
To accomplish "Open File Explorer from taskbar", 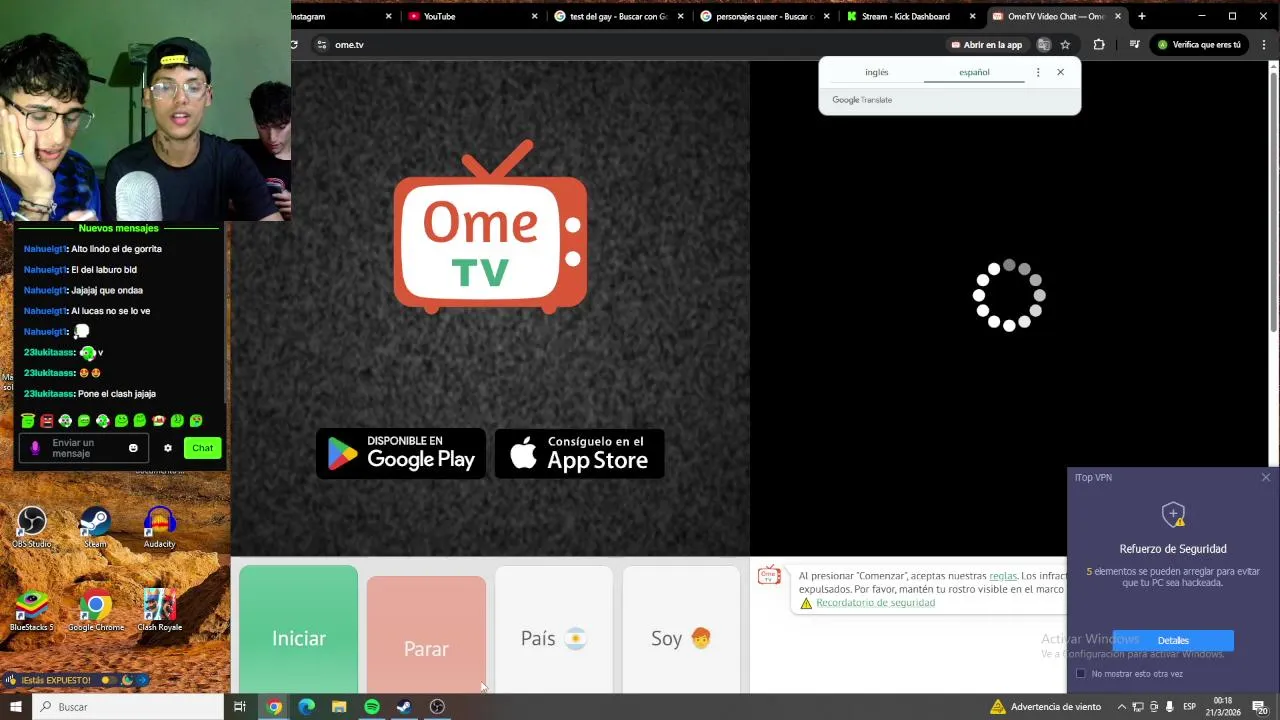I will point(339,707).
